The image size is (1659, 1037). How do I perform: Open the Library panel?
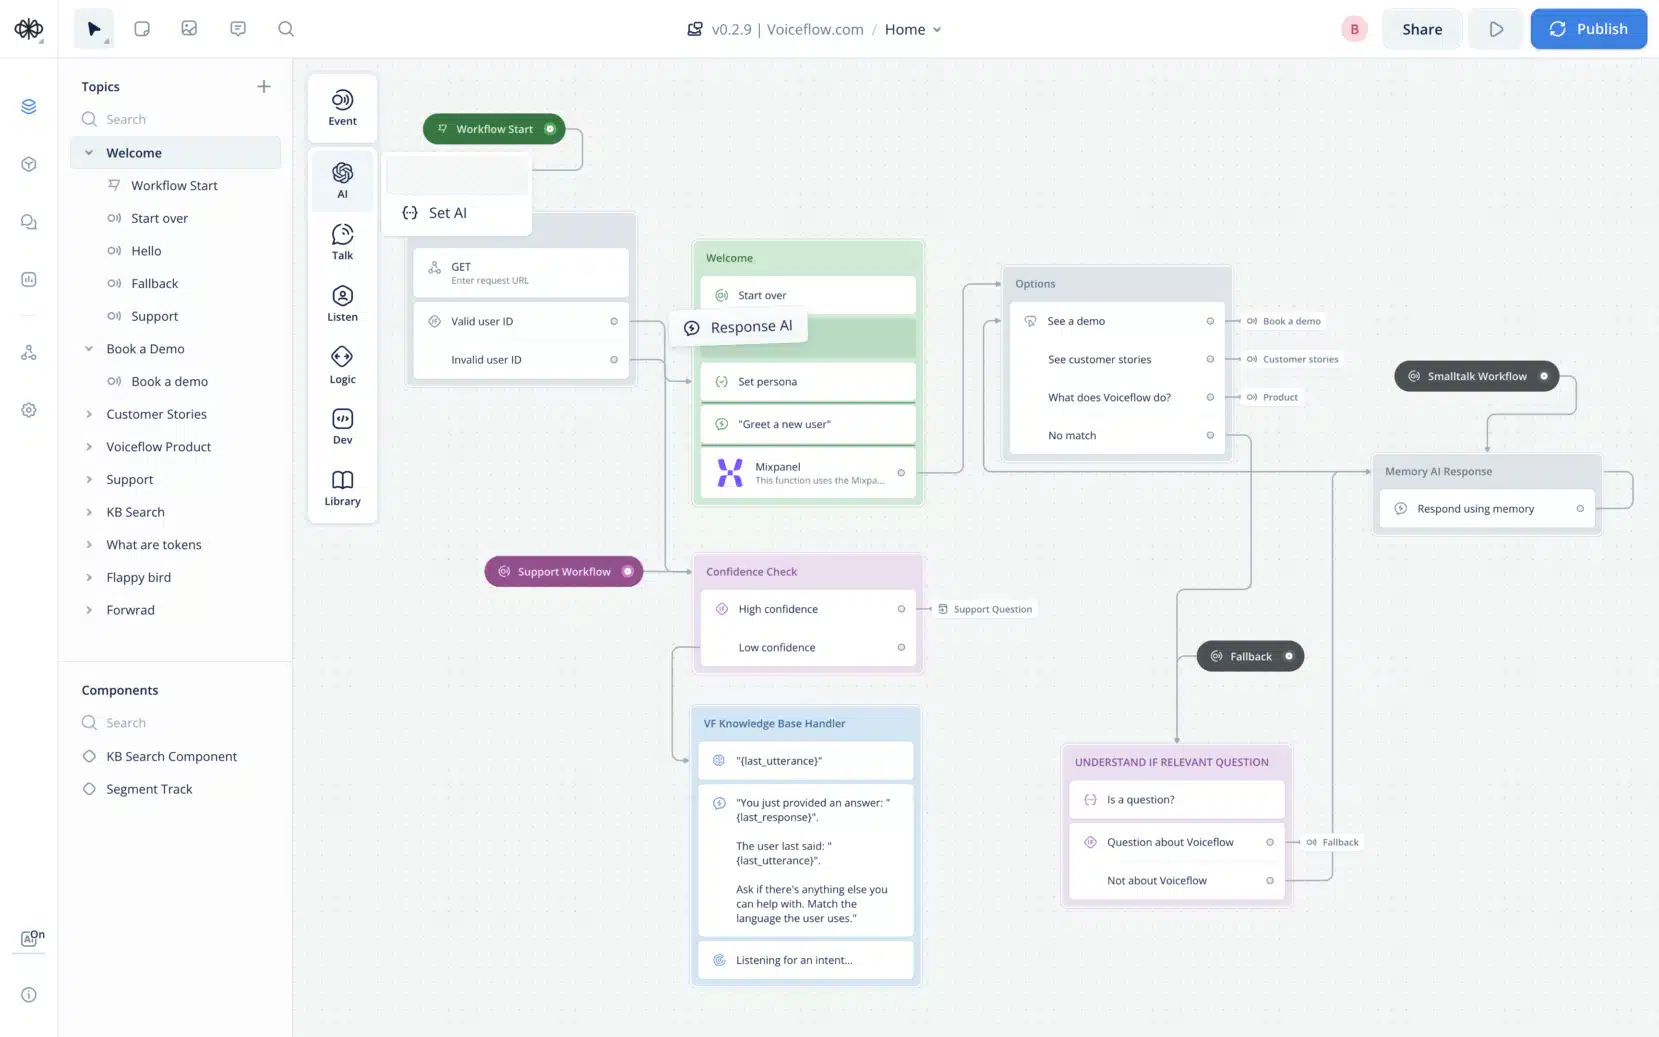pyautogui.click(x=342, y=488)
